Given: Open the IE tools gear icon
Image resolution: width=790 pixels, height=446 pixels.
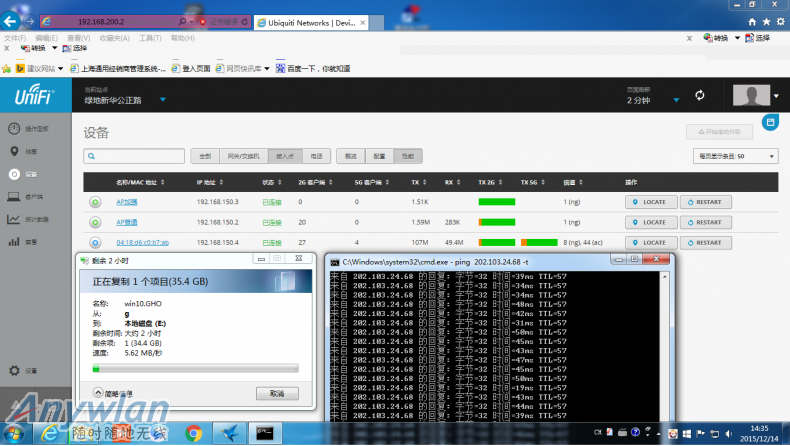Looking at the screenshot, I should coord(780,22).
